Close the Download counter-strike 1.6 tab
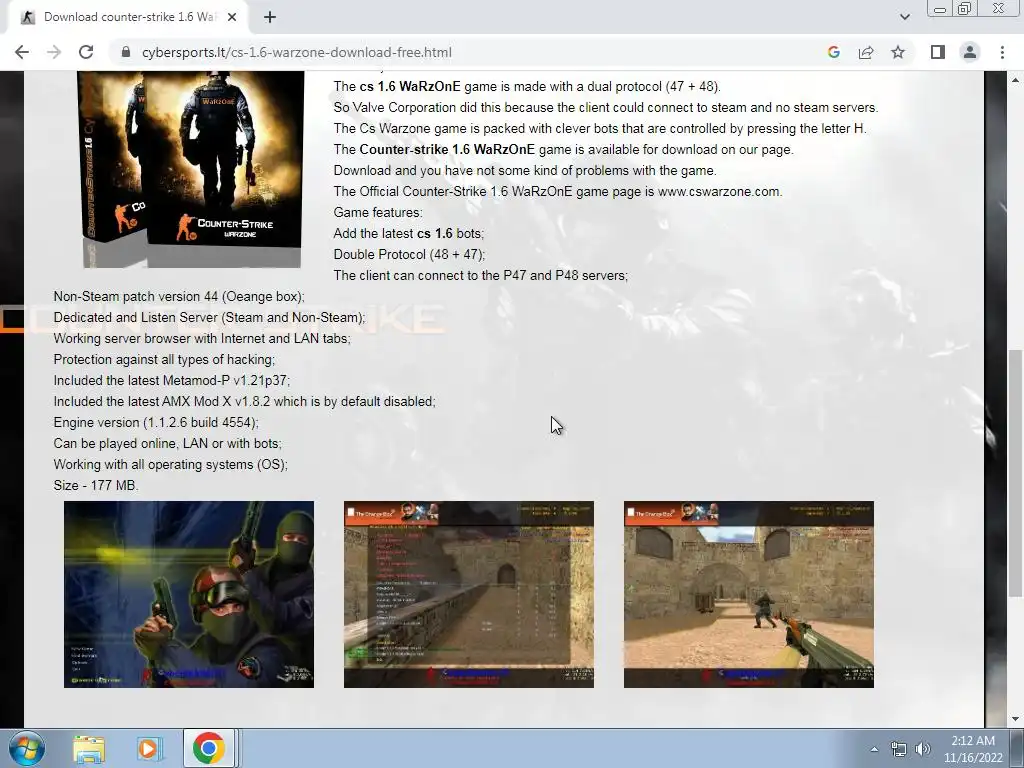This screenshot has height=768, width=1024. coord(232,17)
